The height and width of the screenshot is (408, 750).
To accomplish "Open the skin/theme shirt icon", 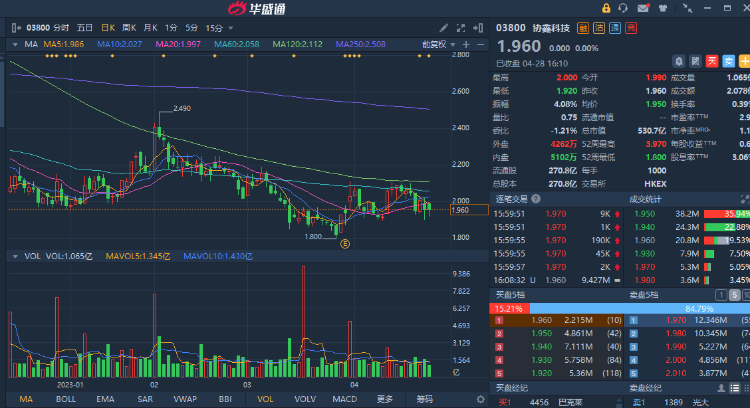I will [x=662, y=8].
